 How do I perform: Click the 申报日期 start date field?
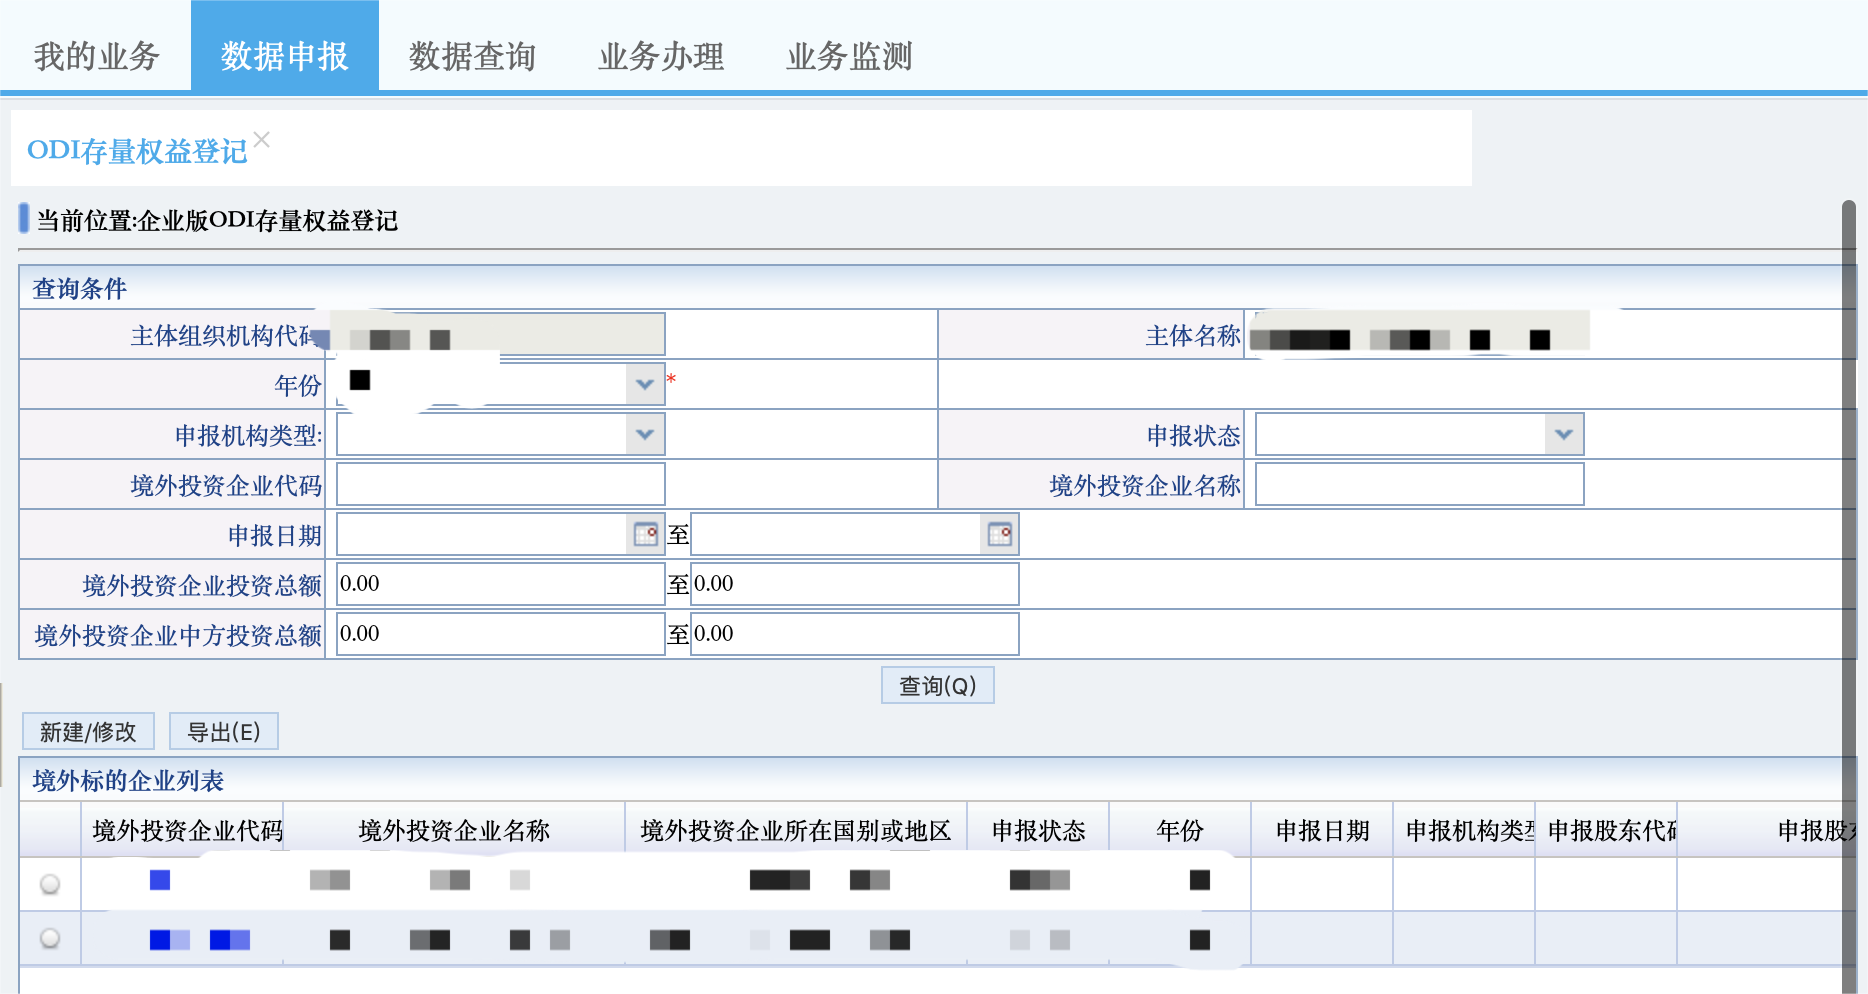[483, 534]
